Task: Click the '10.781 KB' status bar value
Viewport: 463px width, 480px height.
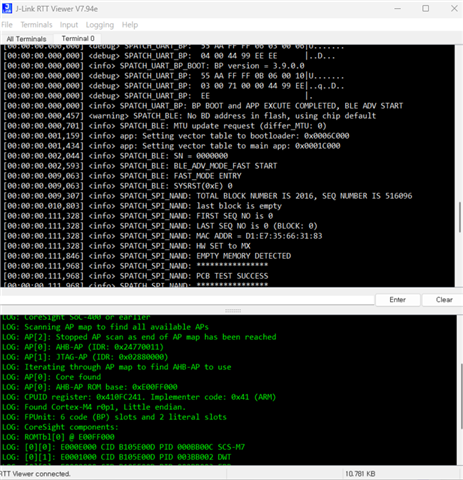Action: [360, 474]
